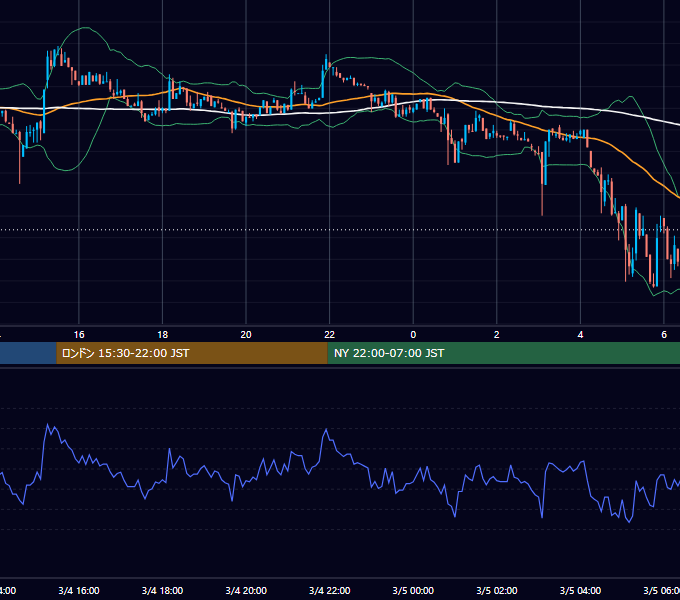The image size is (680, 600).
Task: Click the 3/4 18:00 date label
Action: [x=163, y=591]
